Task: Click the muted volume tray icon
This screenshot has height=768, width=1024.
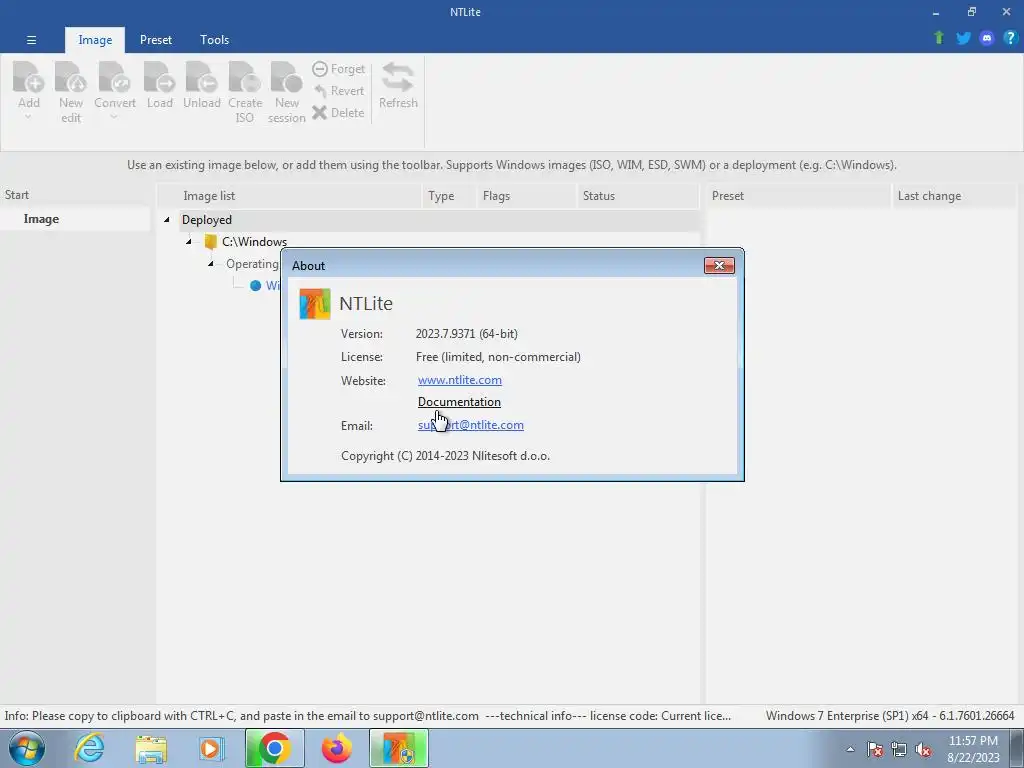Action: pos(923,749)
